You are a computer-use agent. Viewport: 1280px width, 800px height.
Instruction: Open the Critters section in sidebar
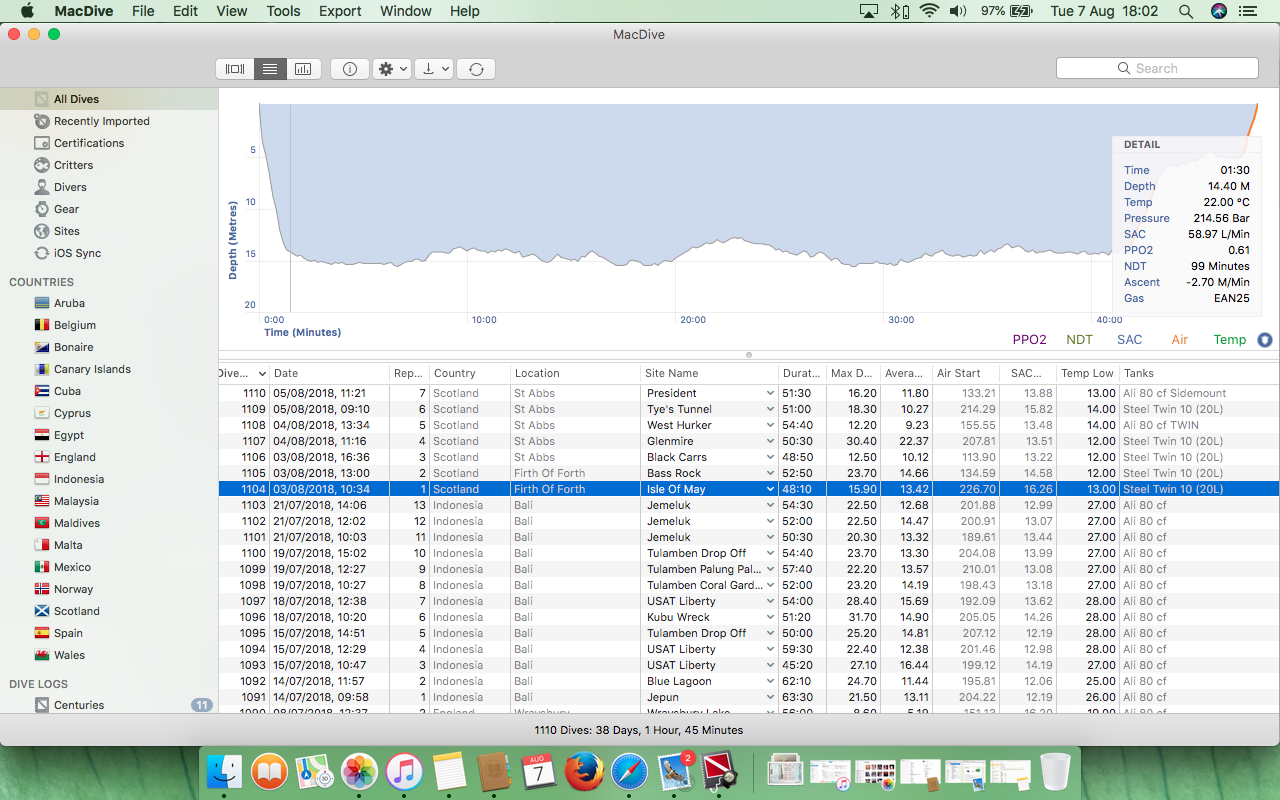coord(73,165)
